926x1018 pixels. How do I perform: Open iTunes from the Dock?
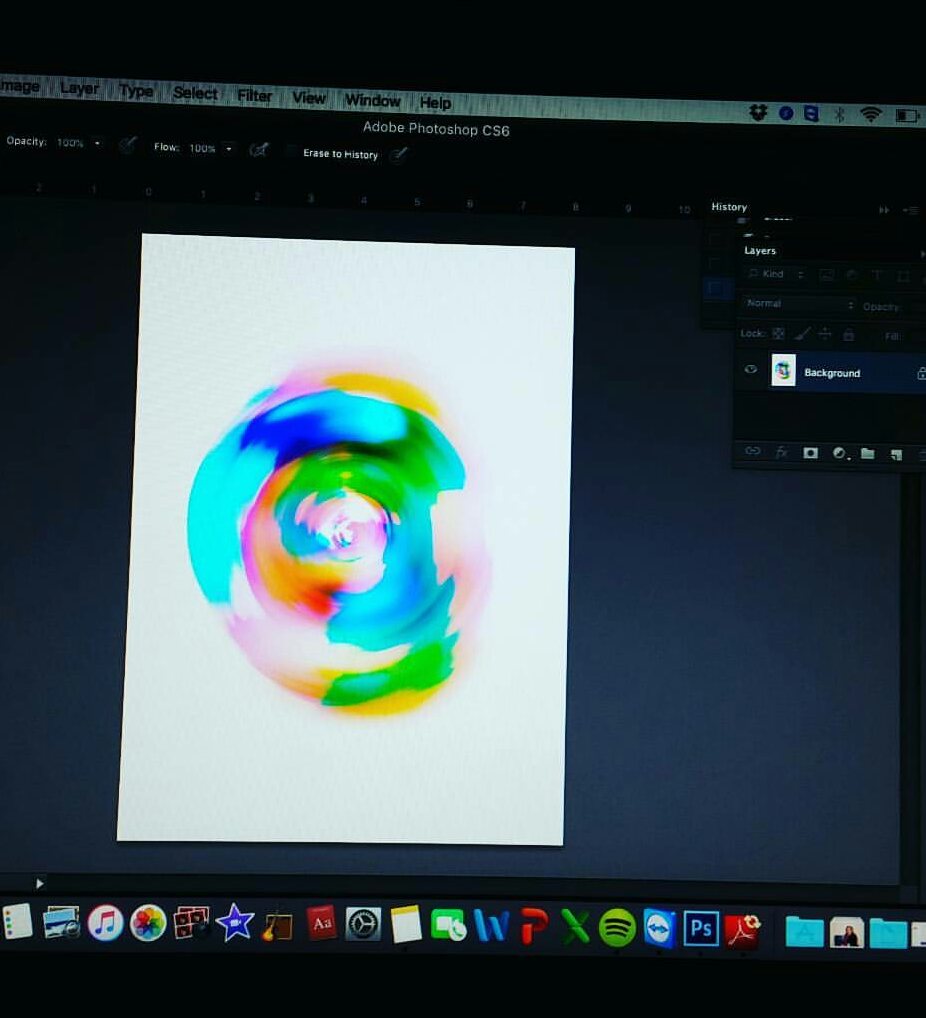[x=105, y=922]
